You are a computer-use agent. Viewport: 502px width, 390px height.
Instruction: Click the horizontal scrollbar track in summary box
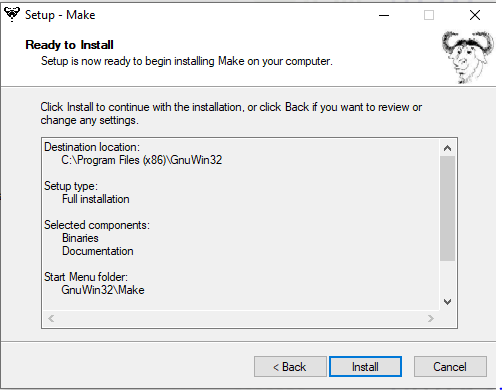point(241,318)
